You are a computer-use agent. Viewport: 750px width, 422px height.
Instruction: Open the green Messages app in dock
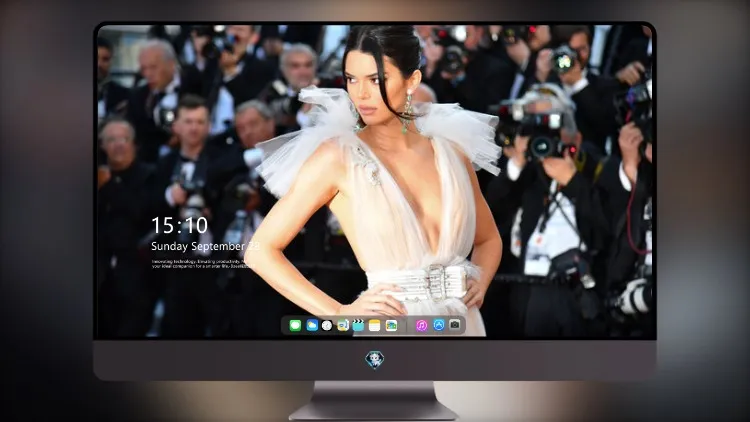point(295,325)
